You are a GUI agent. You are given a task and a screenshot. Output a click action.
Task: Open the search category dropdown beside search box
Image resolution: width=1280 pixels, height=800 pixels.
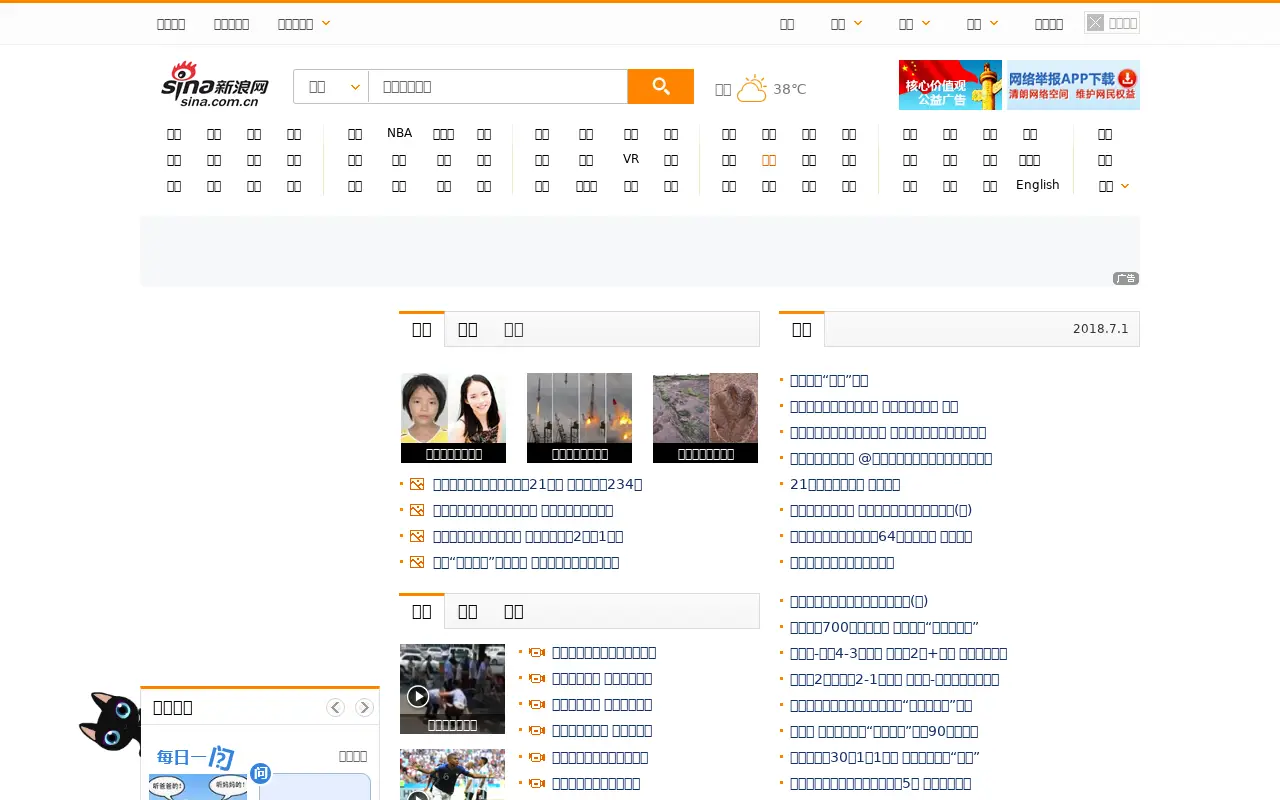coord(331,87)
